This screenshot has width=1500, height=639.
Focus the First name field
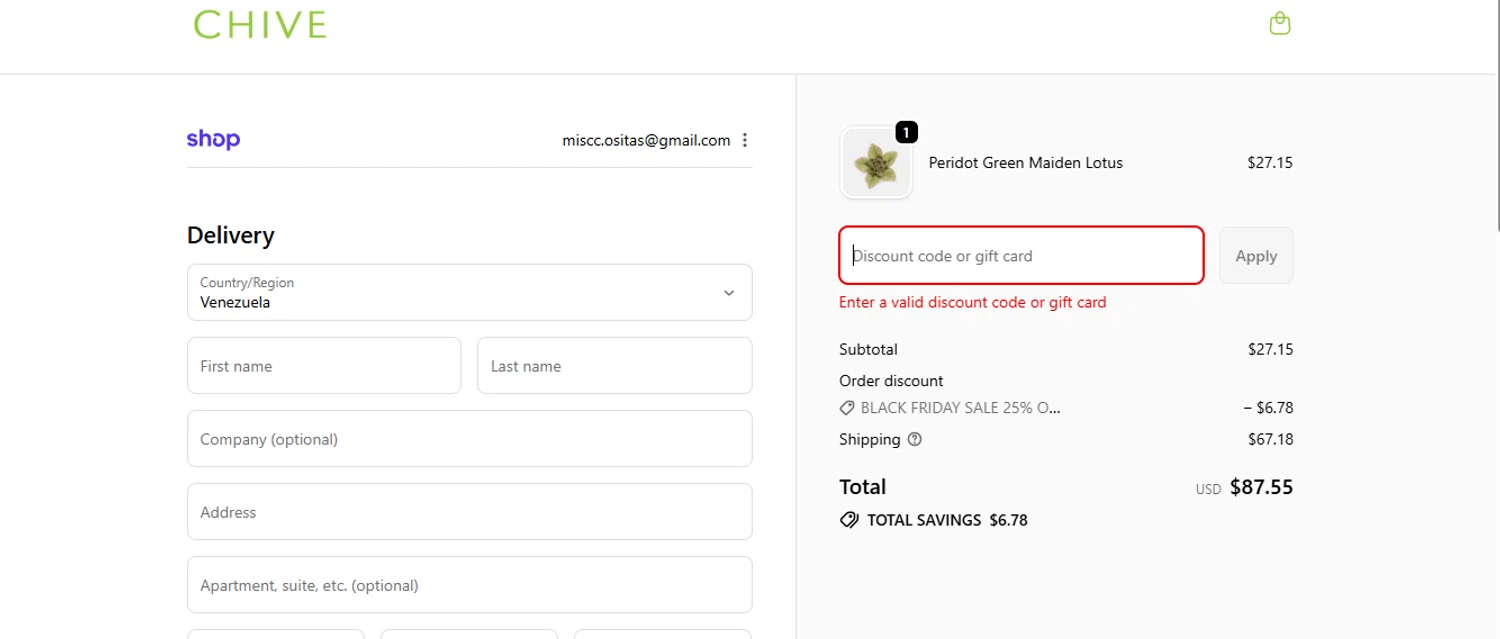pos(324,366)
